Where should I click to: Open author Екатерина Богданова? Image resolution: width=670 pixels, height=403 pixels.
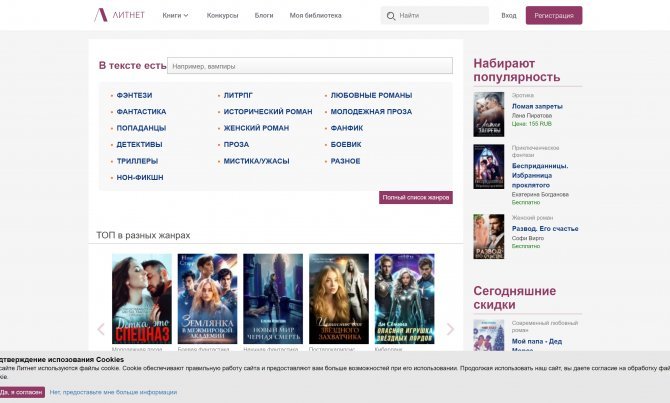click(x=540, y=194)
